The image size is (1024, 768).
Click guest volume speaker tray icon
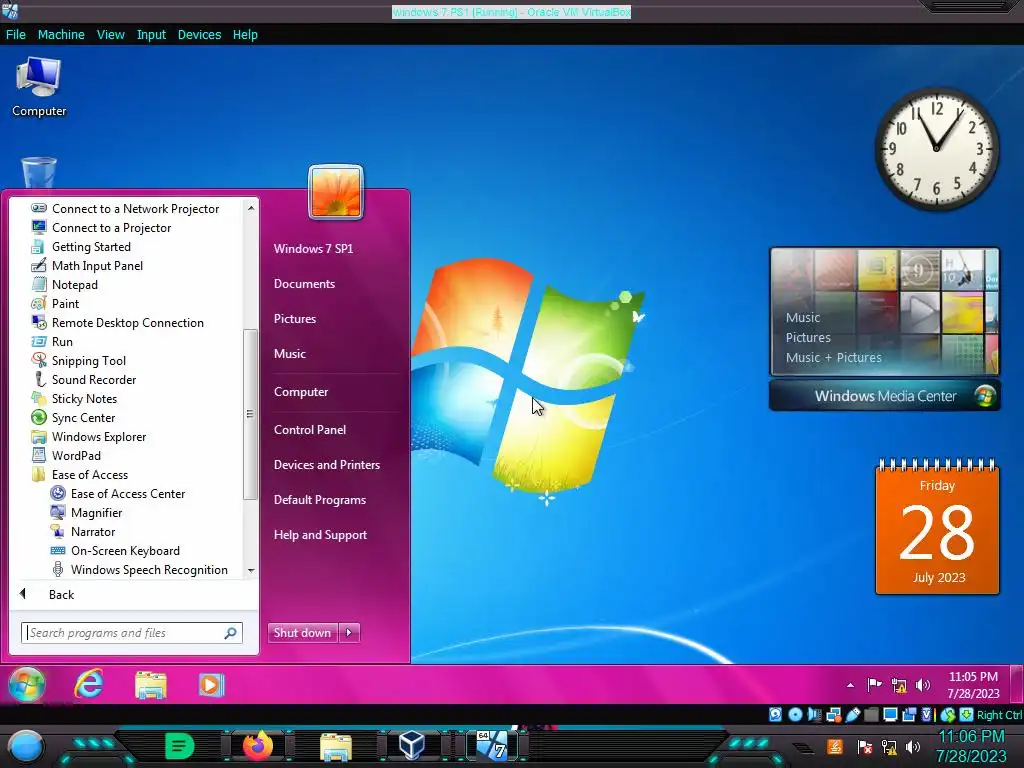[x=923, y=685]
